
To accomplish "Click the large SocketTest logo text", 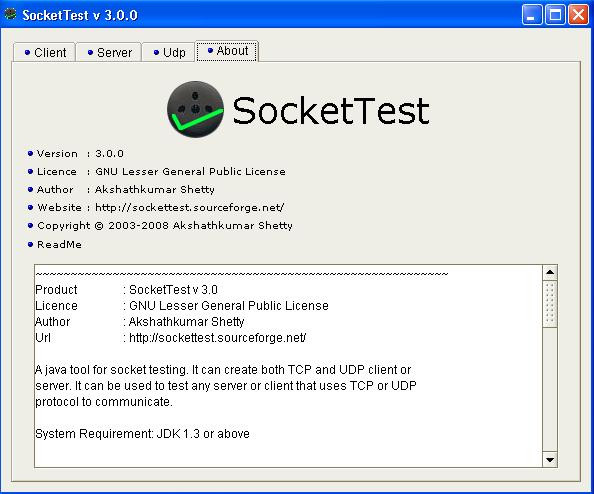I will click(331, 110).
